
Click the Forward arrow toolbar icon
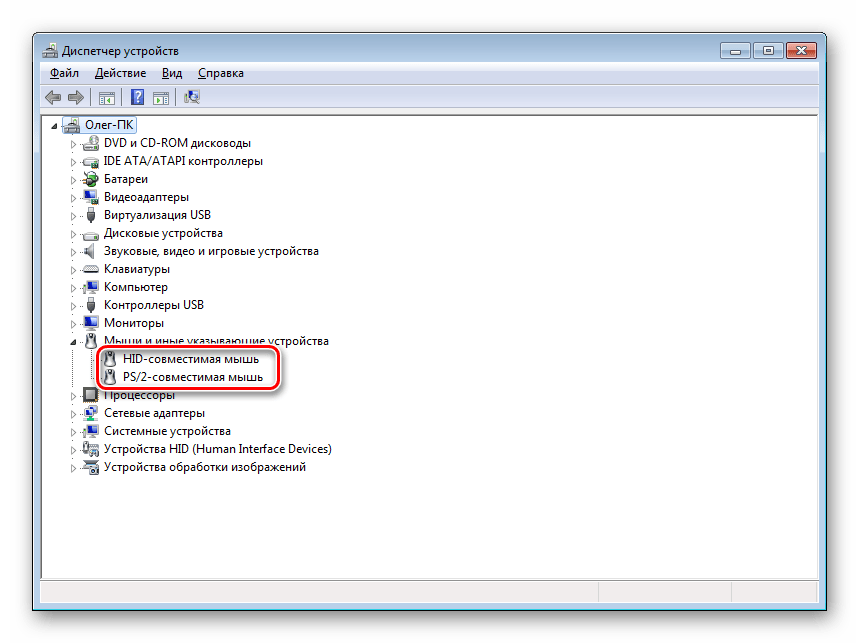(76, 97)
